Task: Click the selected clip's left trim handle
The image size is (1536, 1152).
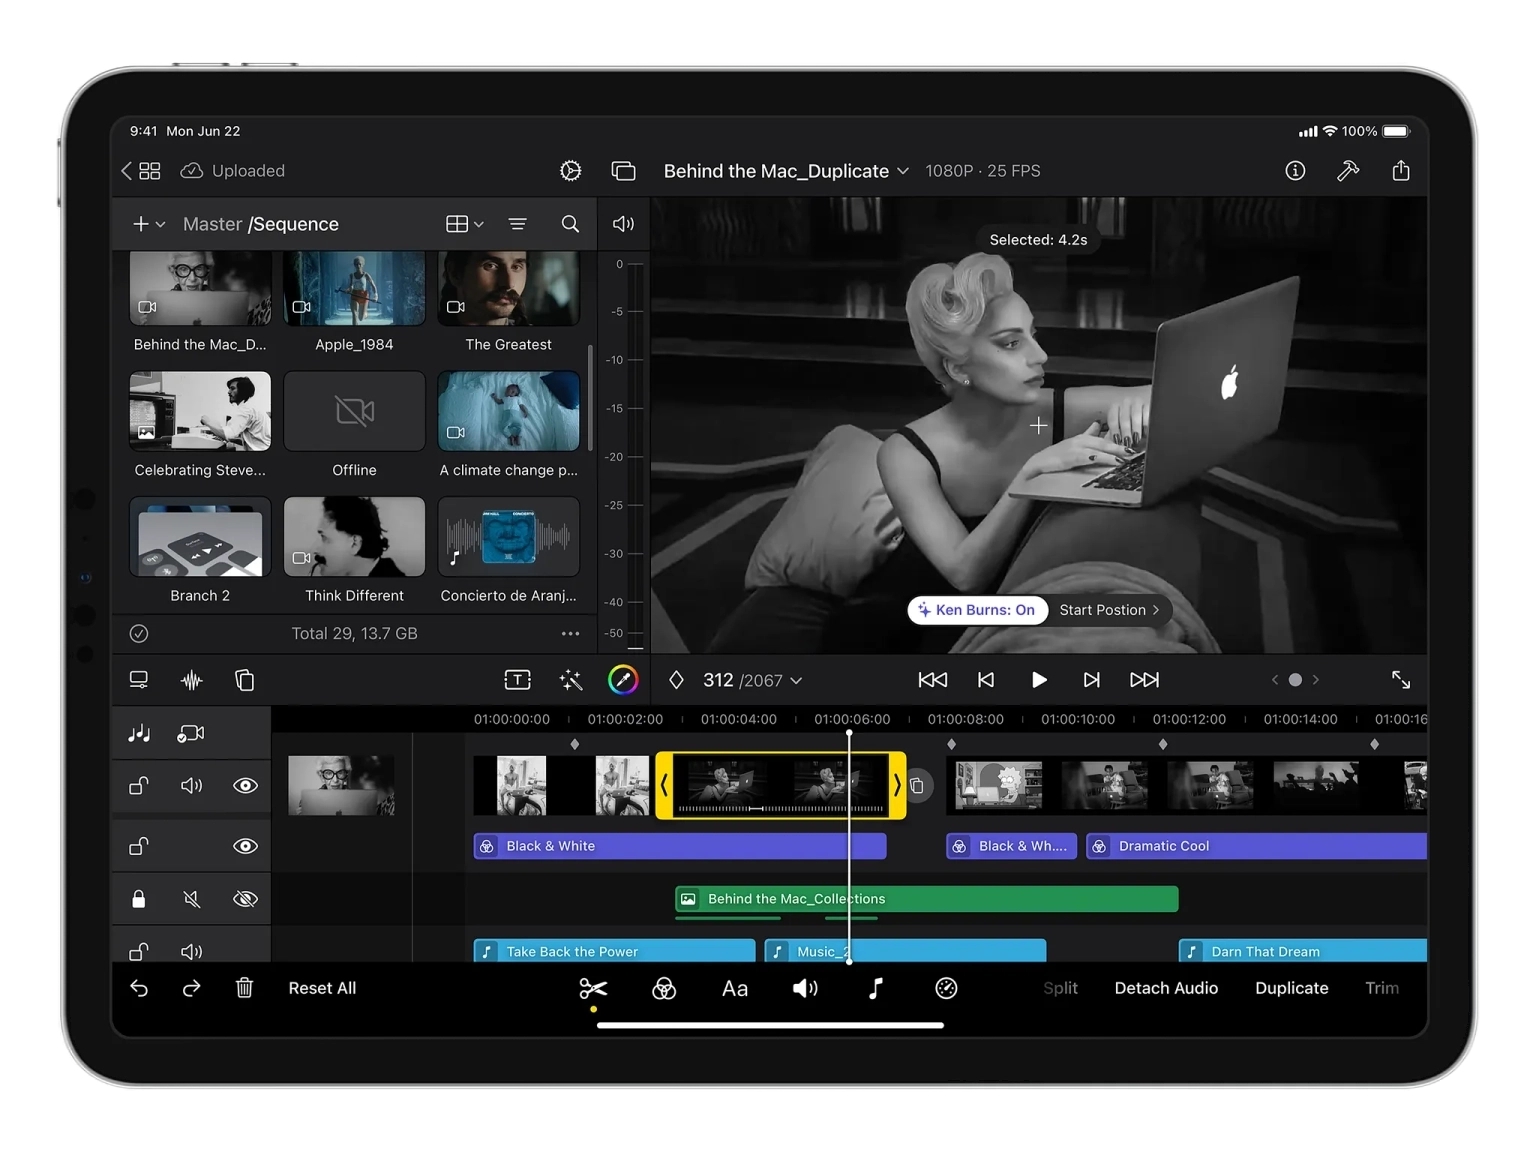Action: (664, 786)
